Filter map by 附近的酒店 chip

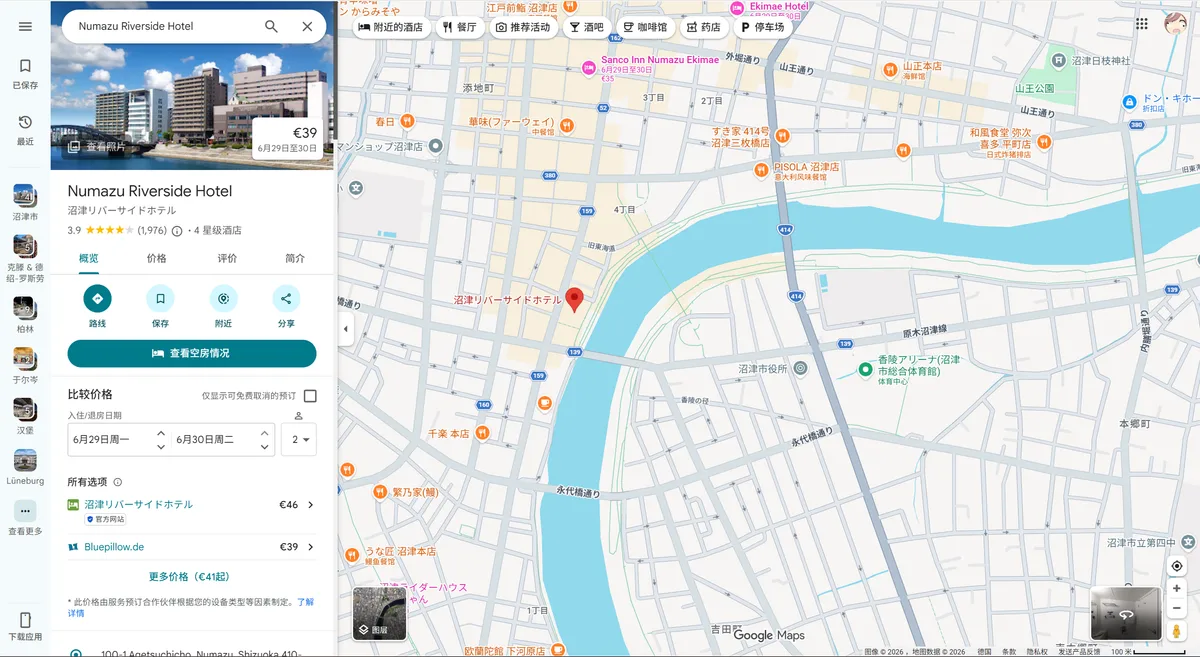click(390, 27)
